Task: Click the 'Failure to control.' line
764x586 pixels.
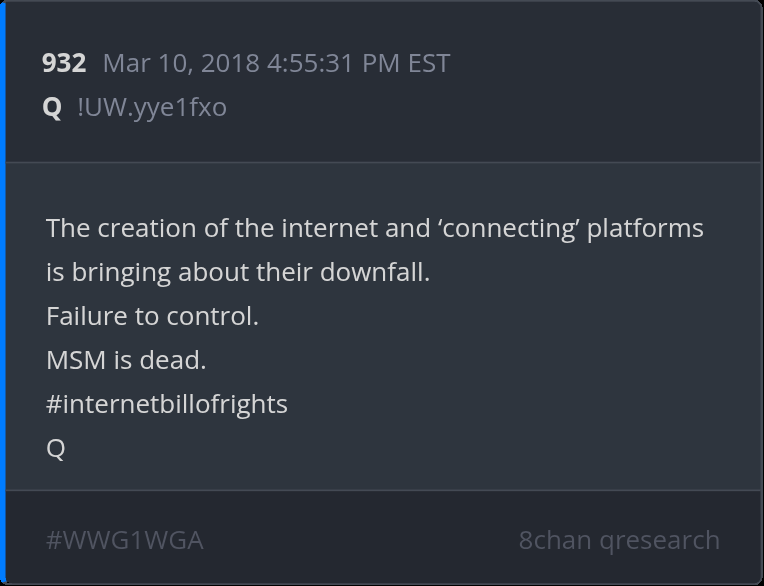Action: [152, 316]
